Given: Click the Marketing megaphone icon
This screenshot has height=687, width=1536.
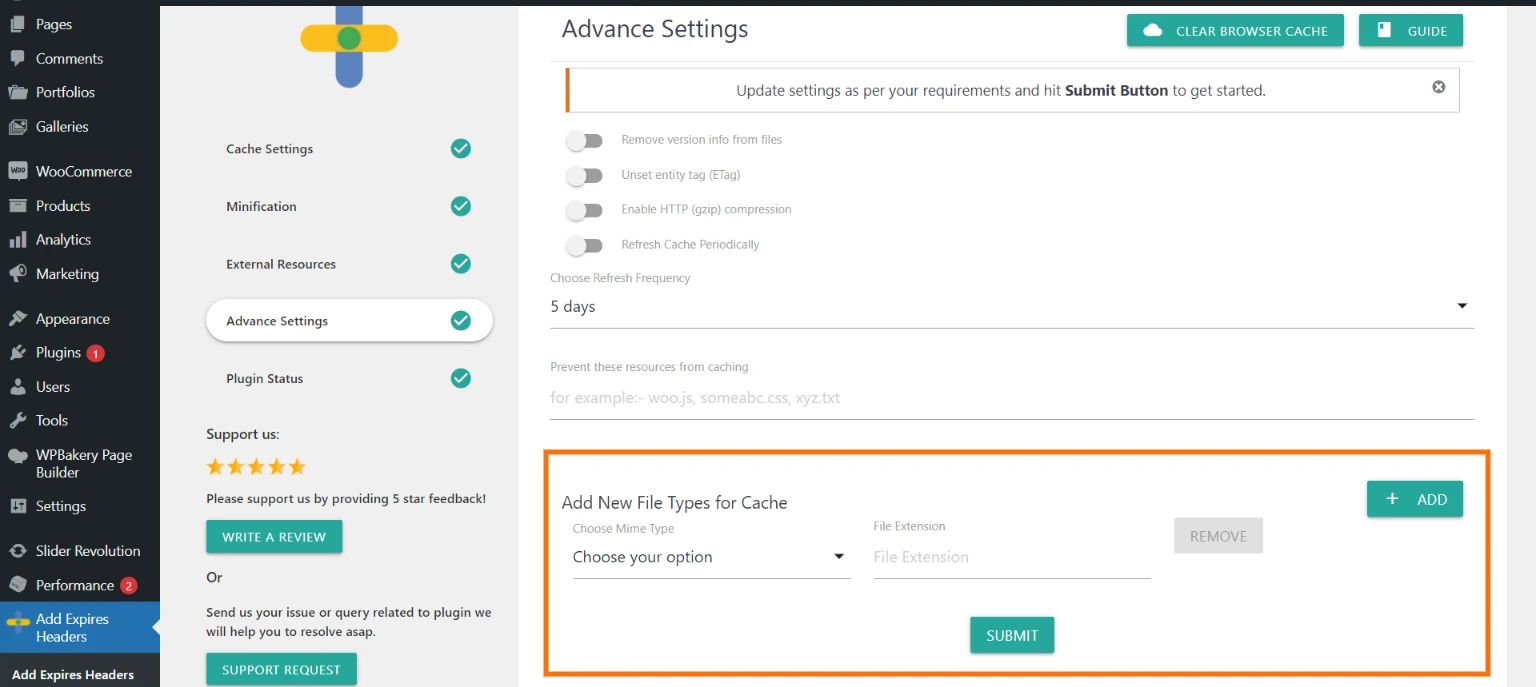Looking at the screenshot, I should coord(17,274).
